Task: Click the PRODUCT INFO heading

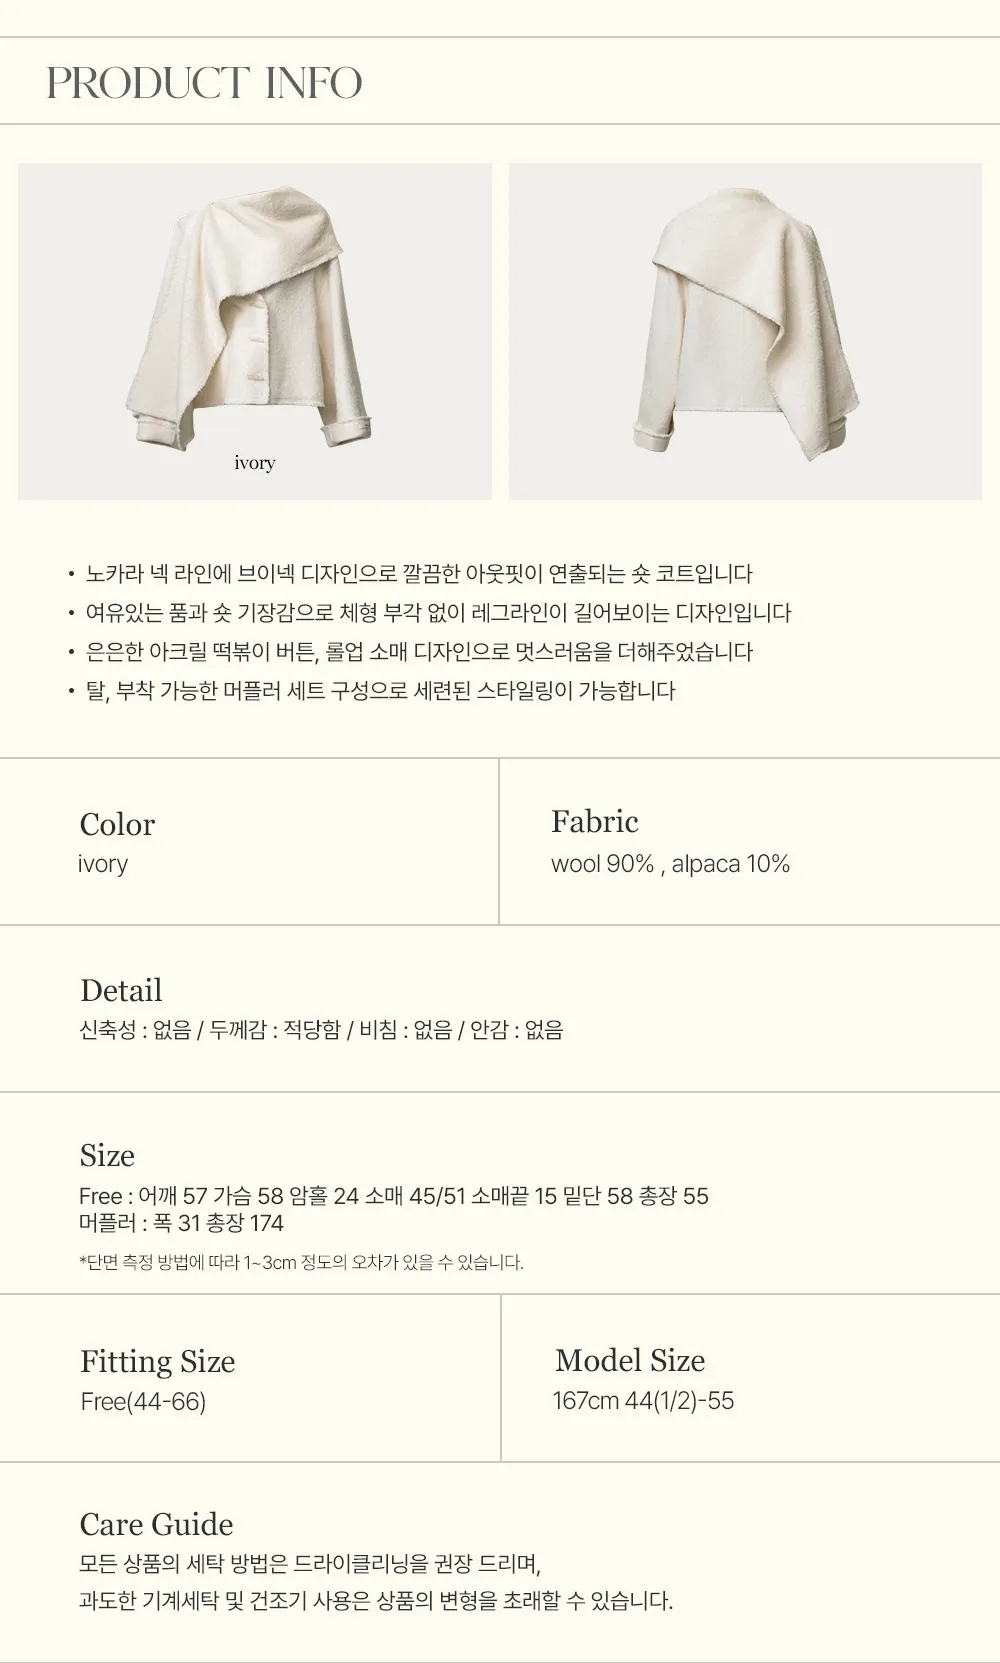Action: [204, 83]
